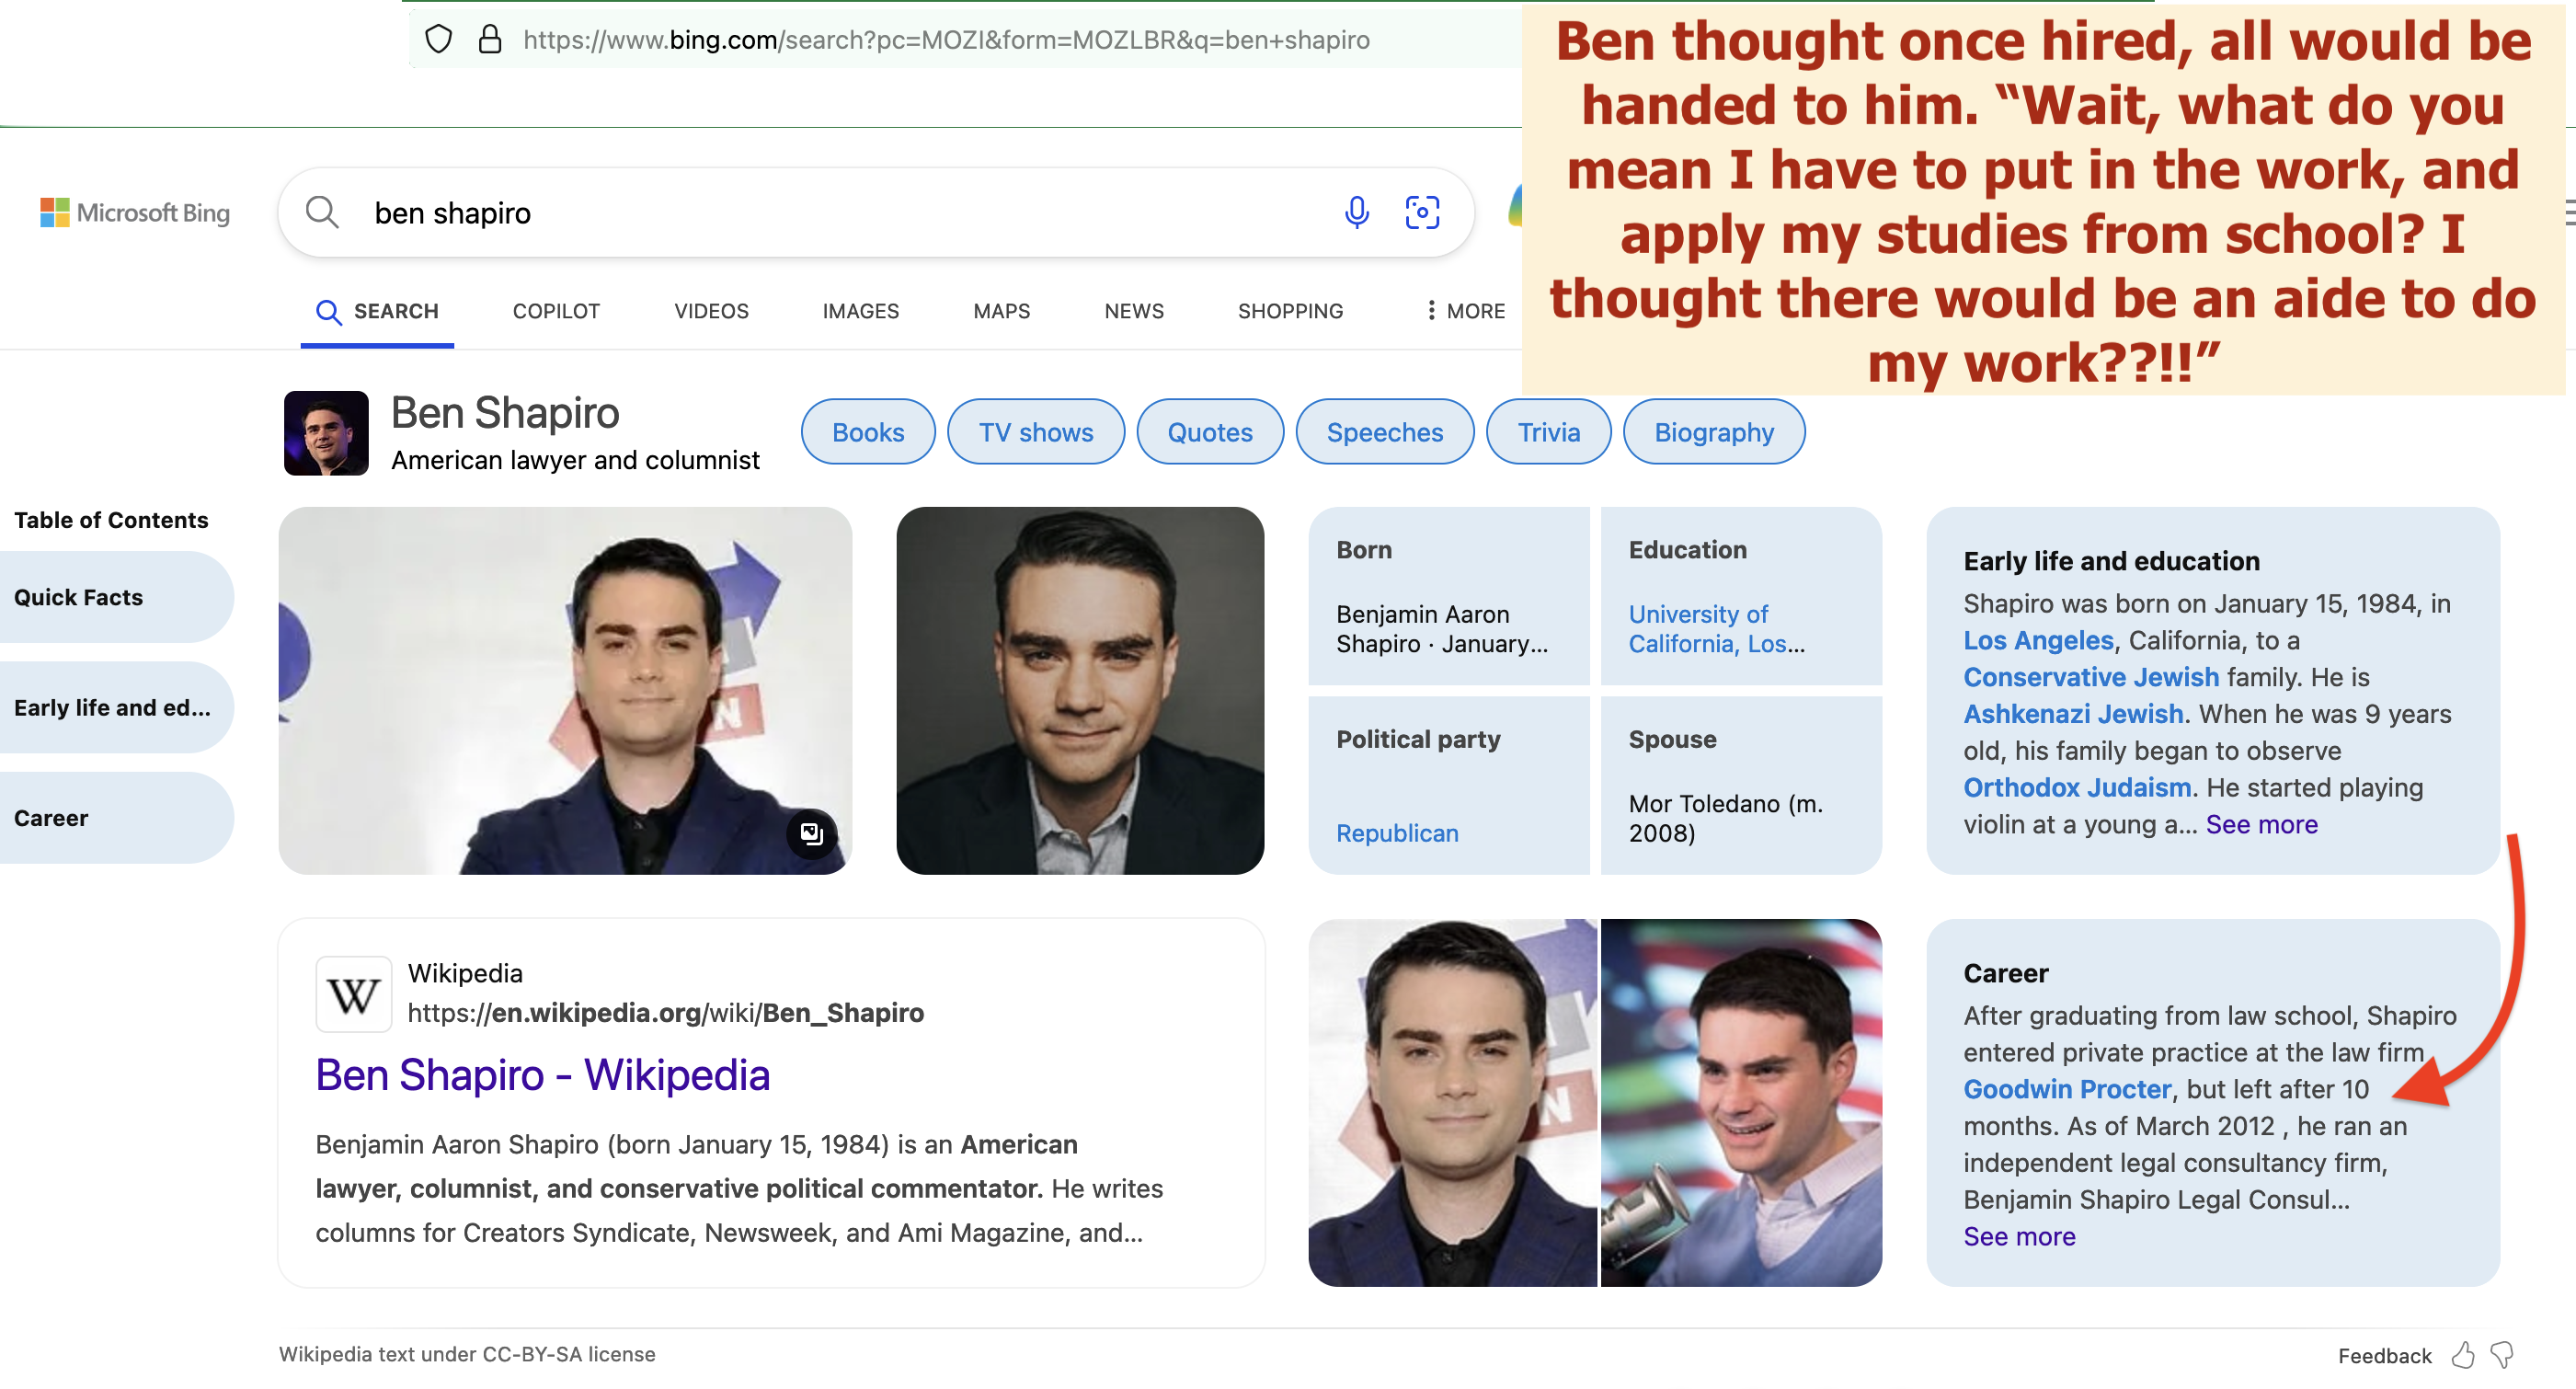Jump to Career in contents
Screen dimensions: 2576x1389
[115, 818]
